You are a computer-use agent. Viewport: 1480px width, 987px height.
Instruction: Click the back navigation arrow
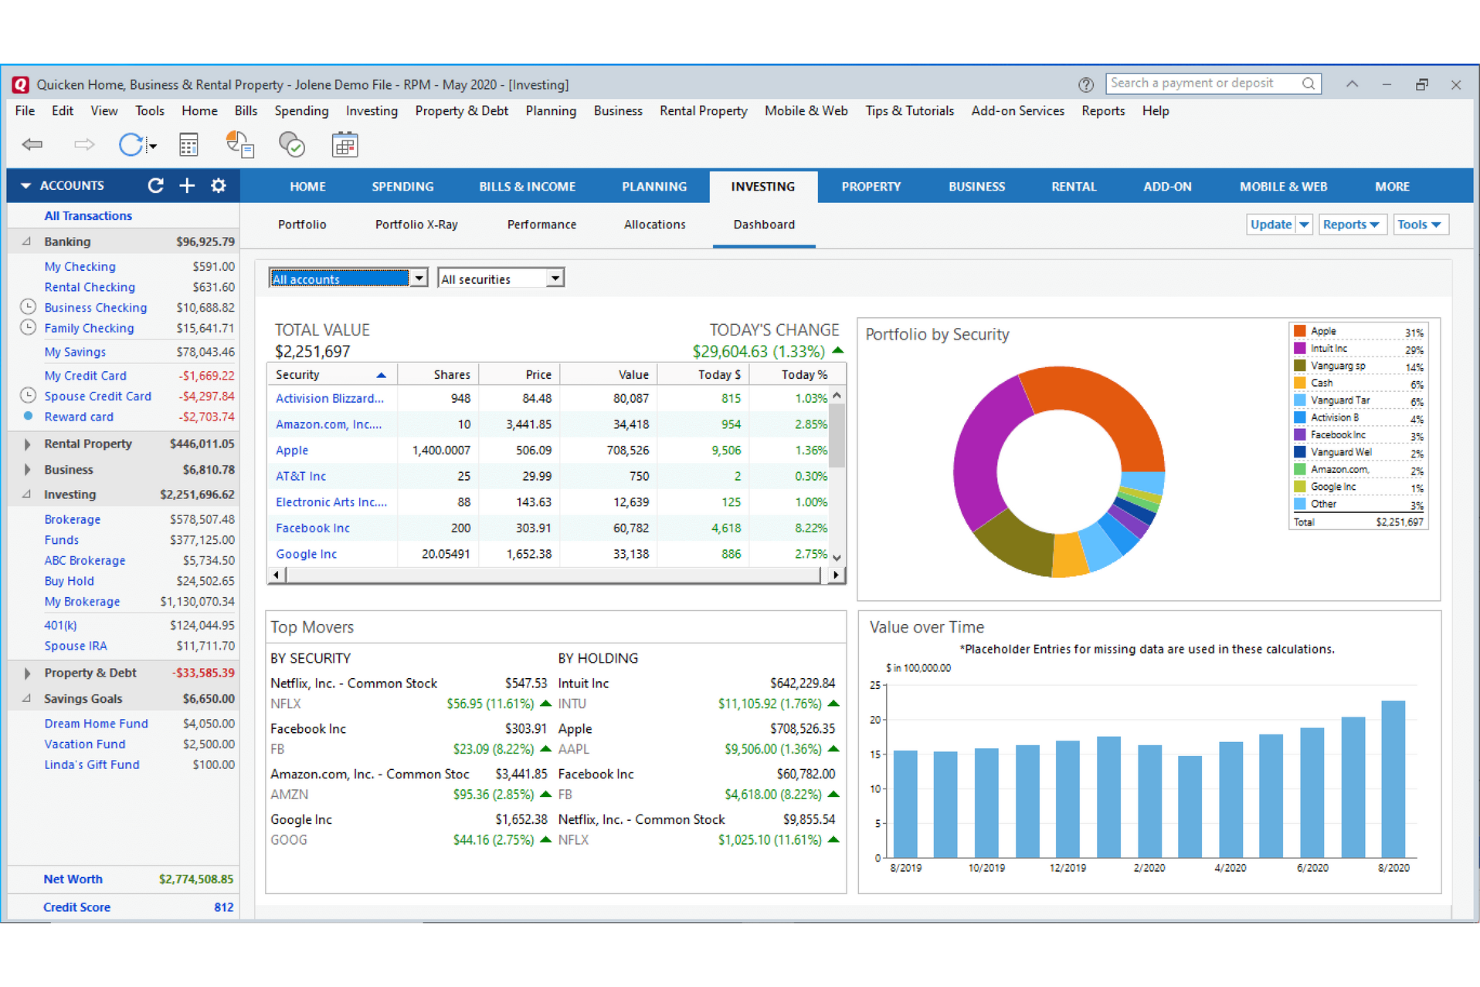coord(32,144)
